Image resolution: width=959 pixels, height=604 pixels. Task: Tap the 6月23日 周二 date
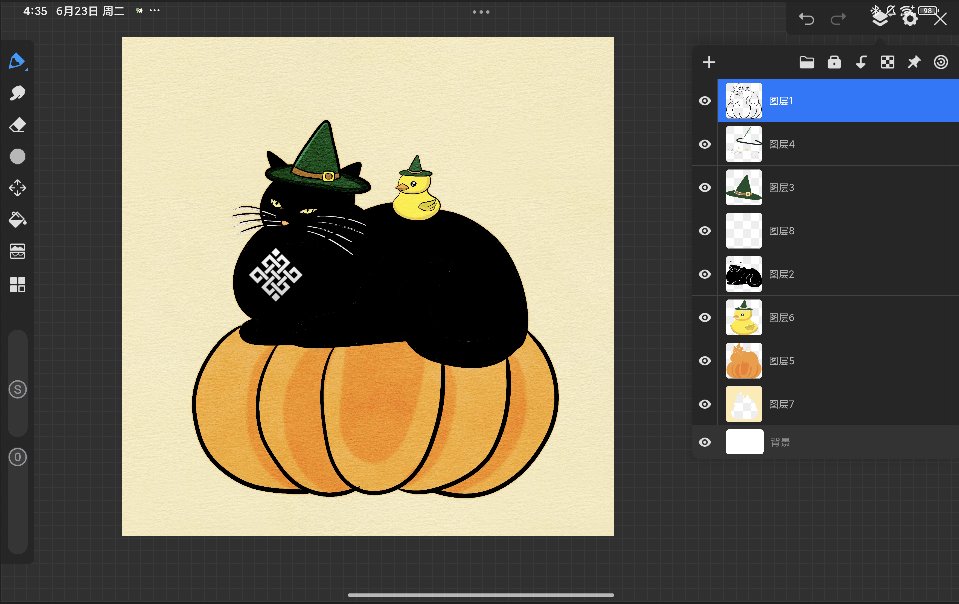90,11
